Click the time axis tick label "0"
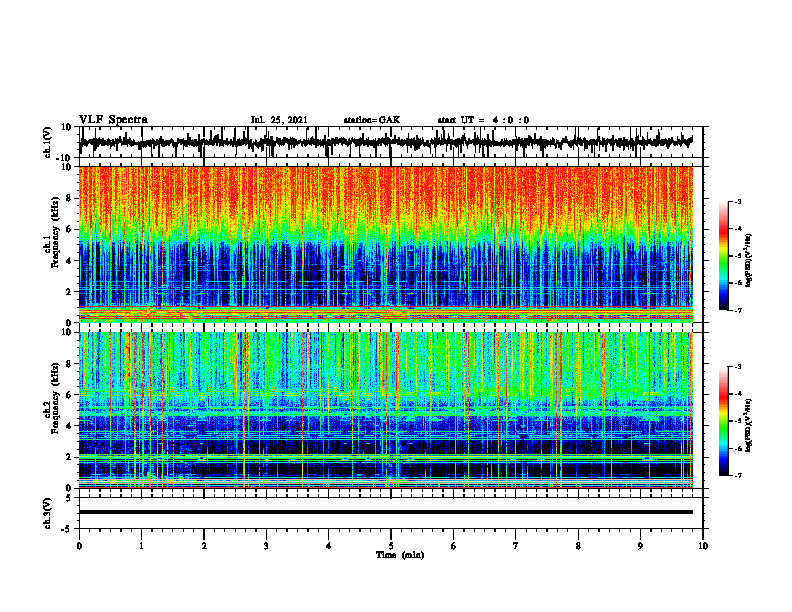 click(x=79, y=546)
